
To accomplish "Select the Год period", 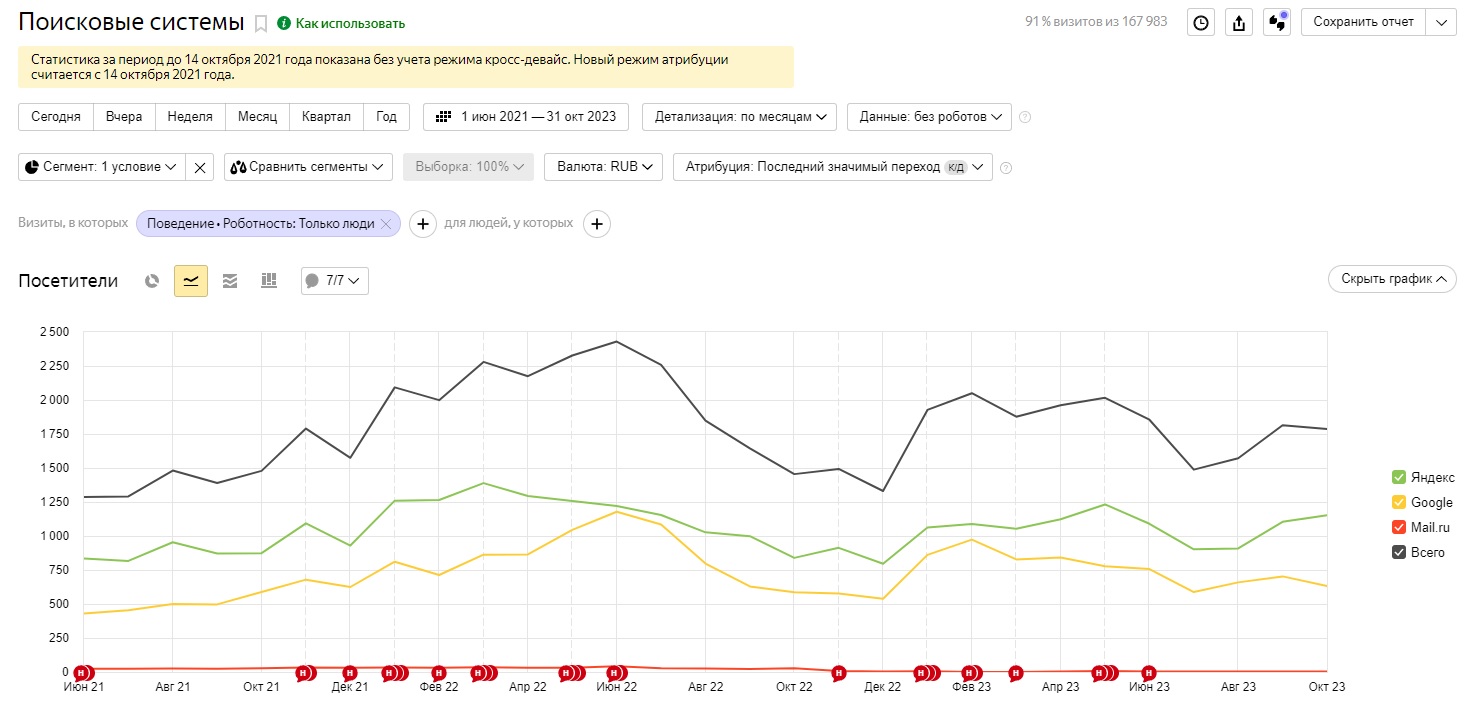I will pos(386,117).
